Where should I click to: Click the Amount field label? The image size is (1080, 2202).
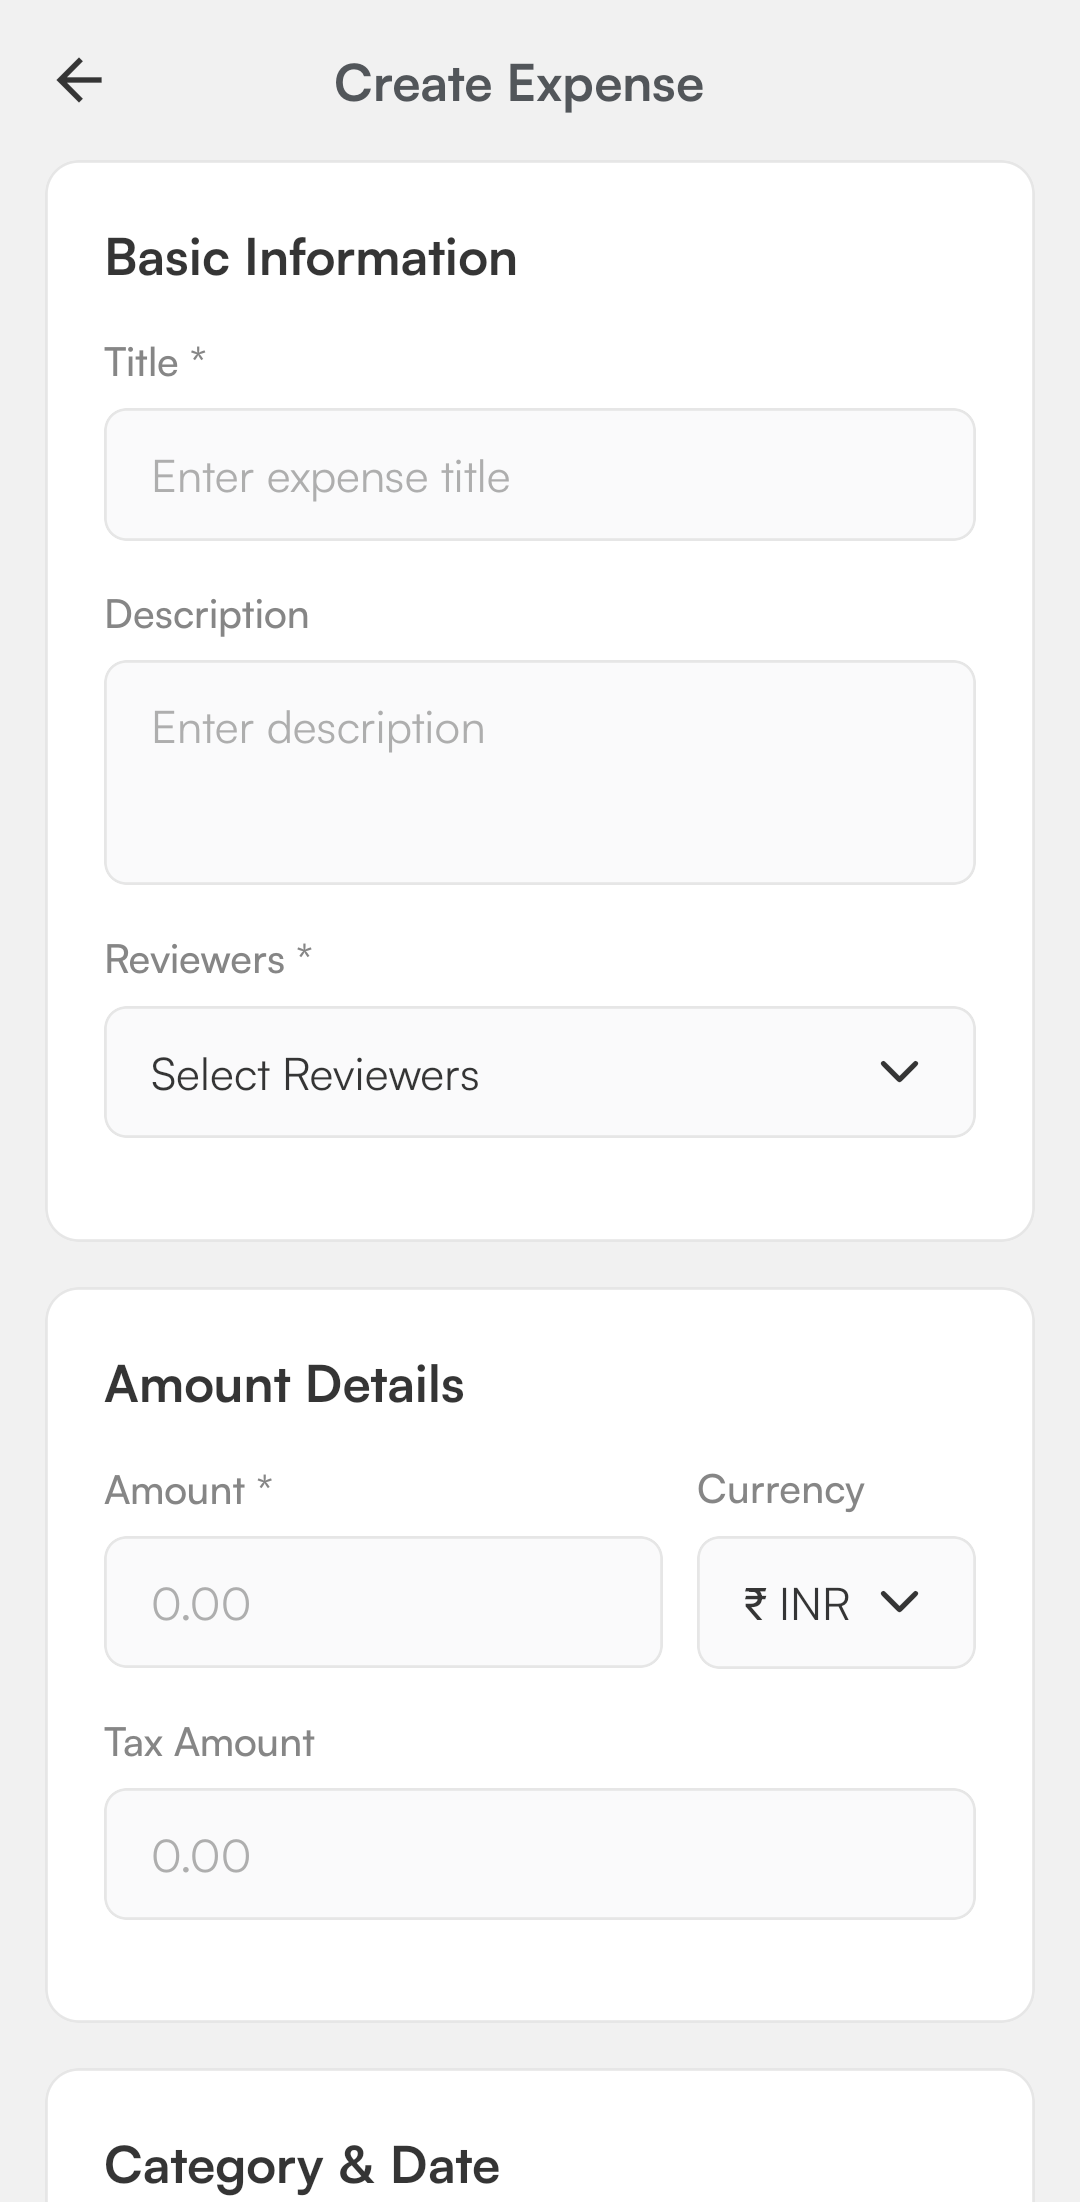tap(176, 1491)
